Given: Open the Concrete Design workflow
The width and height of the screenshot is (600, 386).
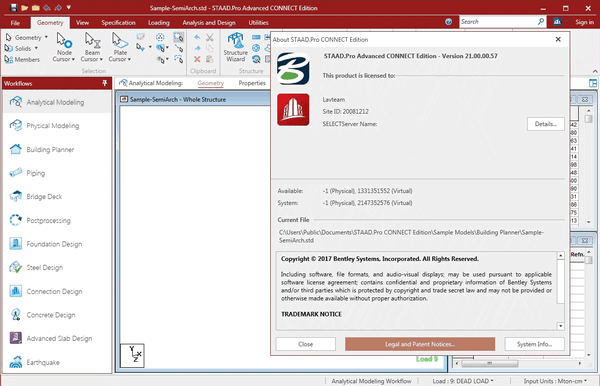Looking at the screenshot, I should tap(57, 315).
